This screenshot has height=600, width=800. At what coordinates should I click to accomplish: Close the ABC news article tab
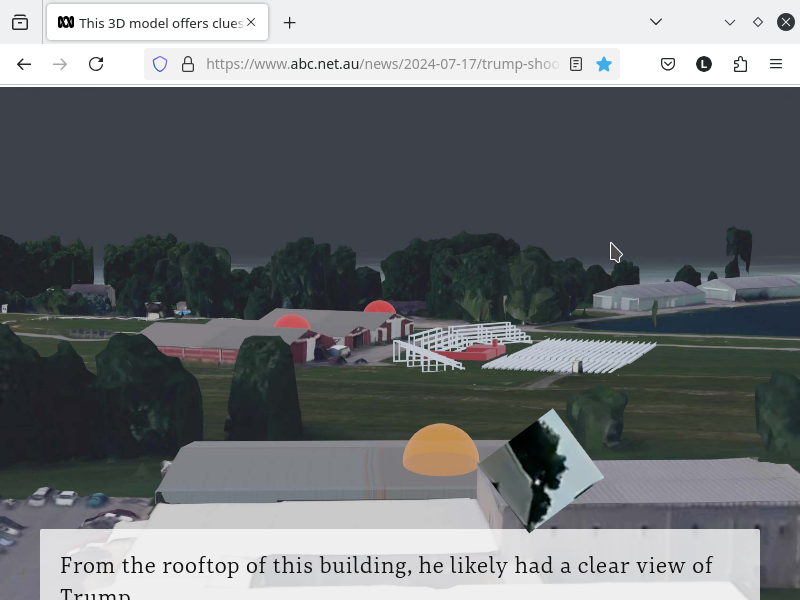pyautogui.click(x=251, y=22)
